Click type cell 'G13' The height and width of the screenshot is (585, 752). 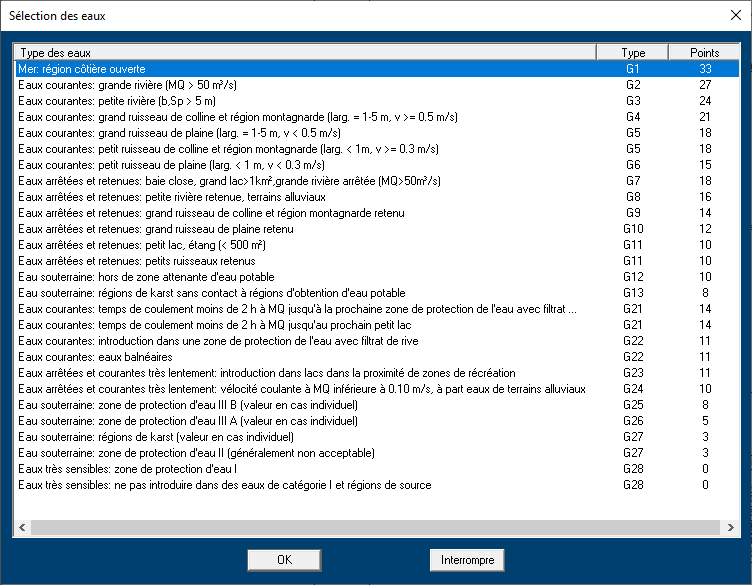[x=633, y=292]
